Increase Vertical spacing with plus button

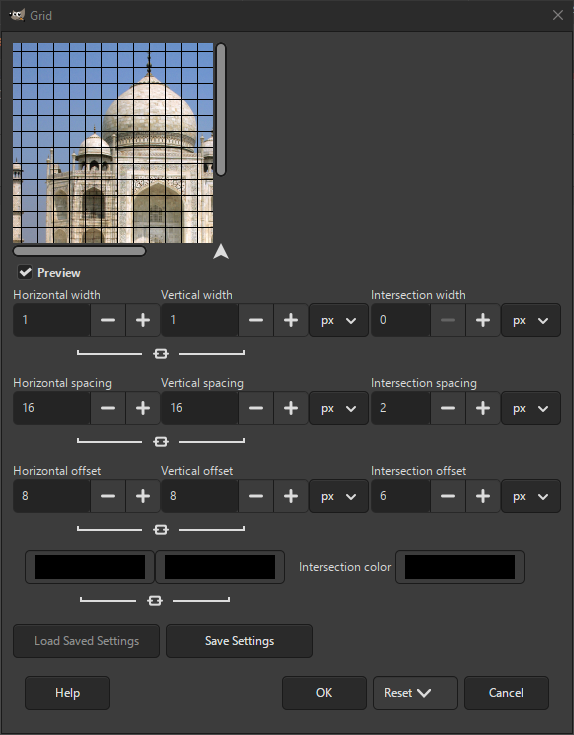[x=291, y=408]
